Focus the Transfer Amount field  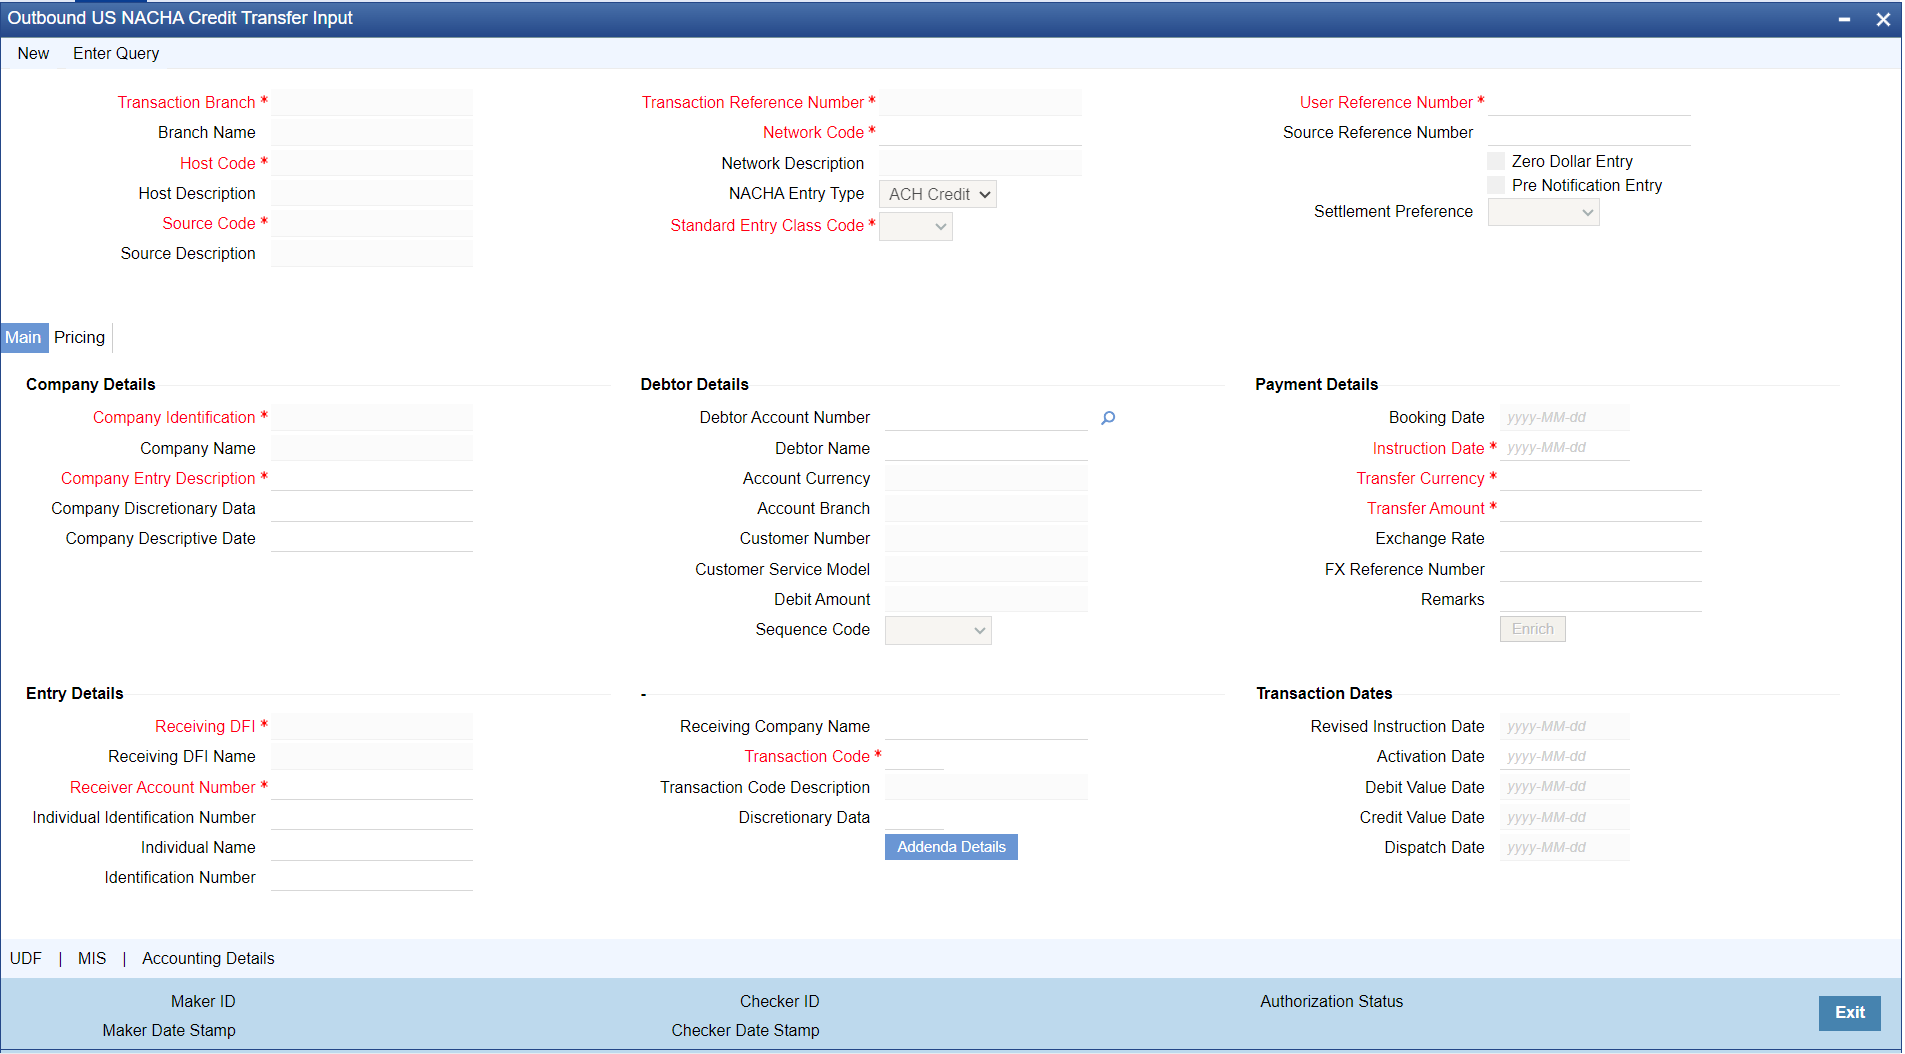1601,508
